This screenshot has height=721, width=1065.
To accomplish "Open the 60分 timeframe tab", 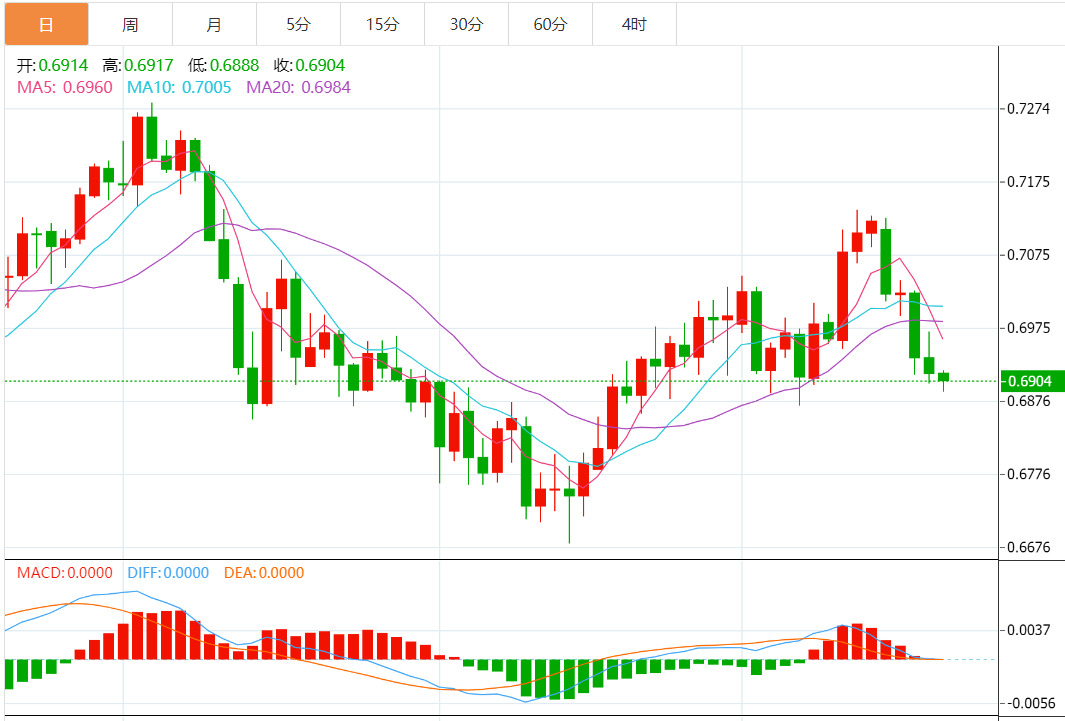I will pos(550,25).
